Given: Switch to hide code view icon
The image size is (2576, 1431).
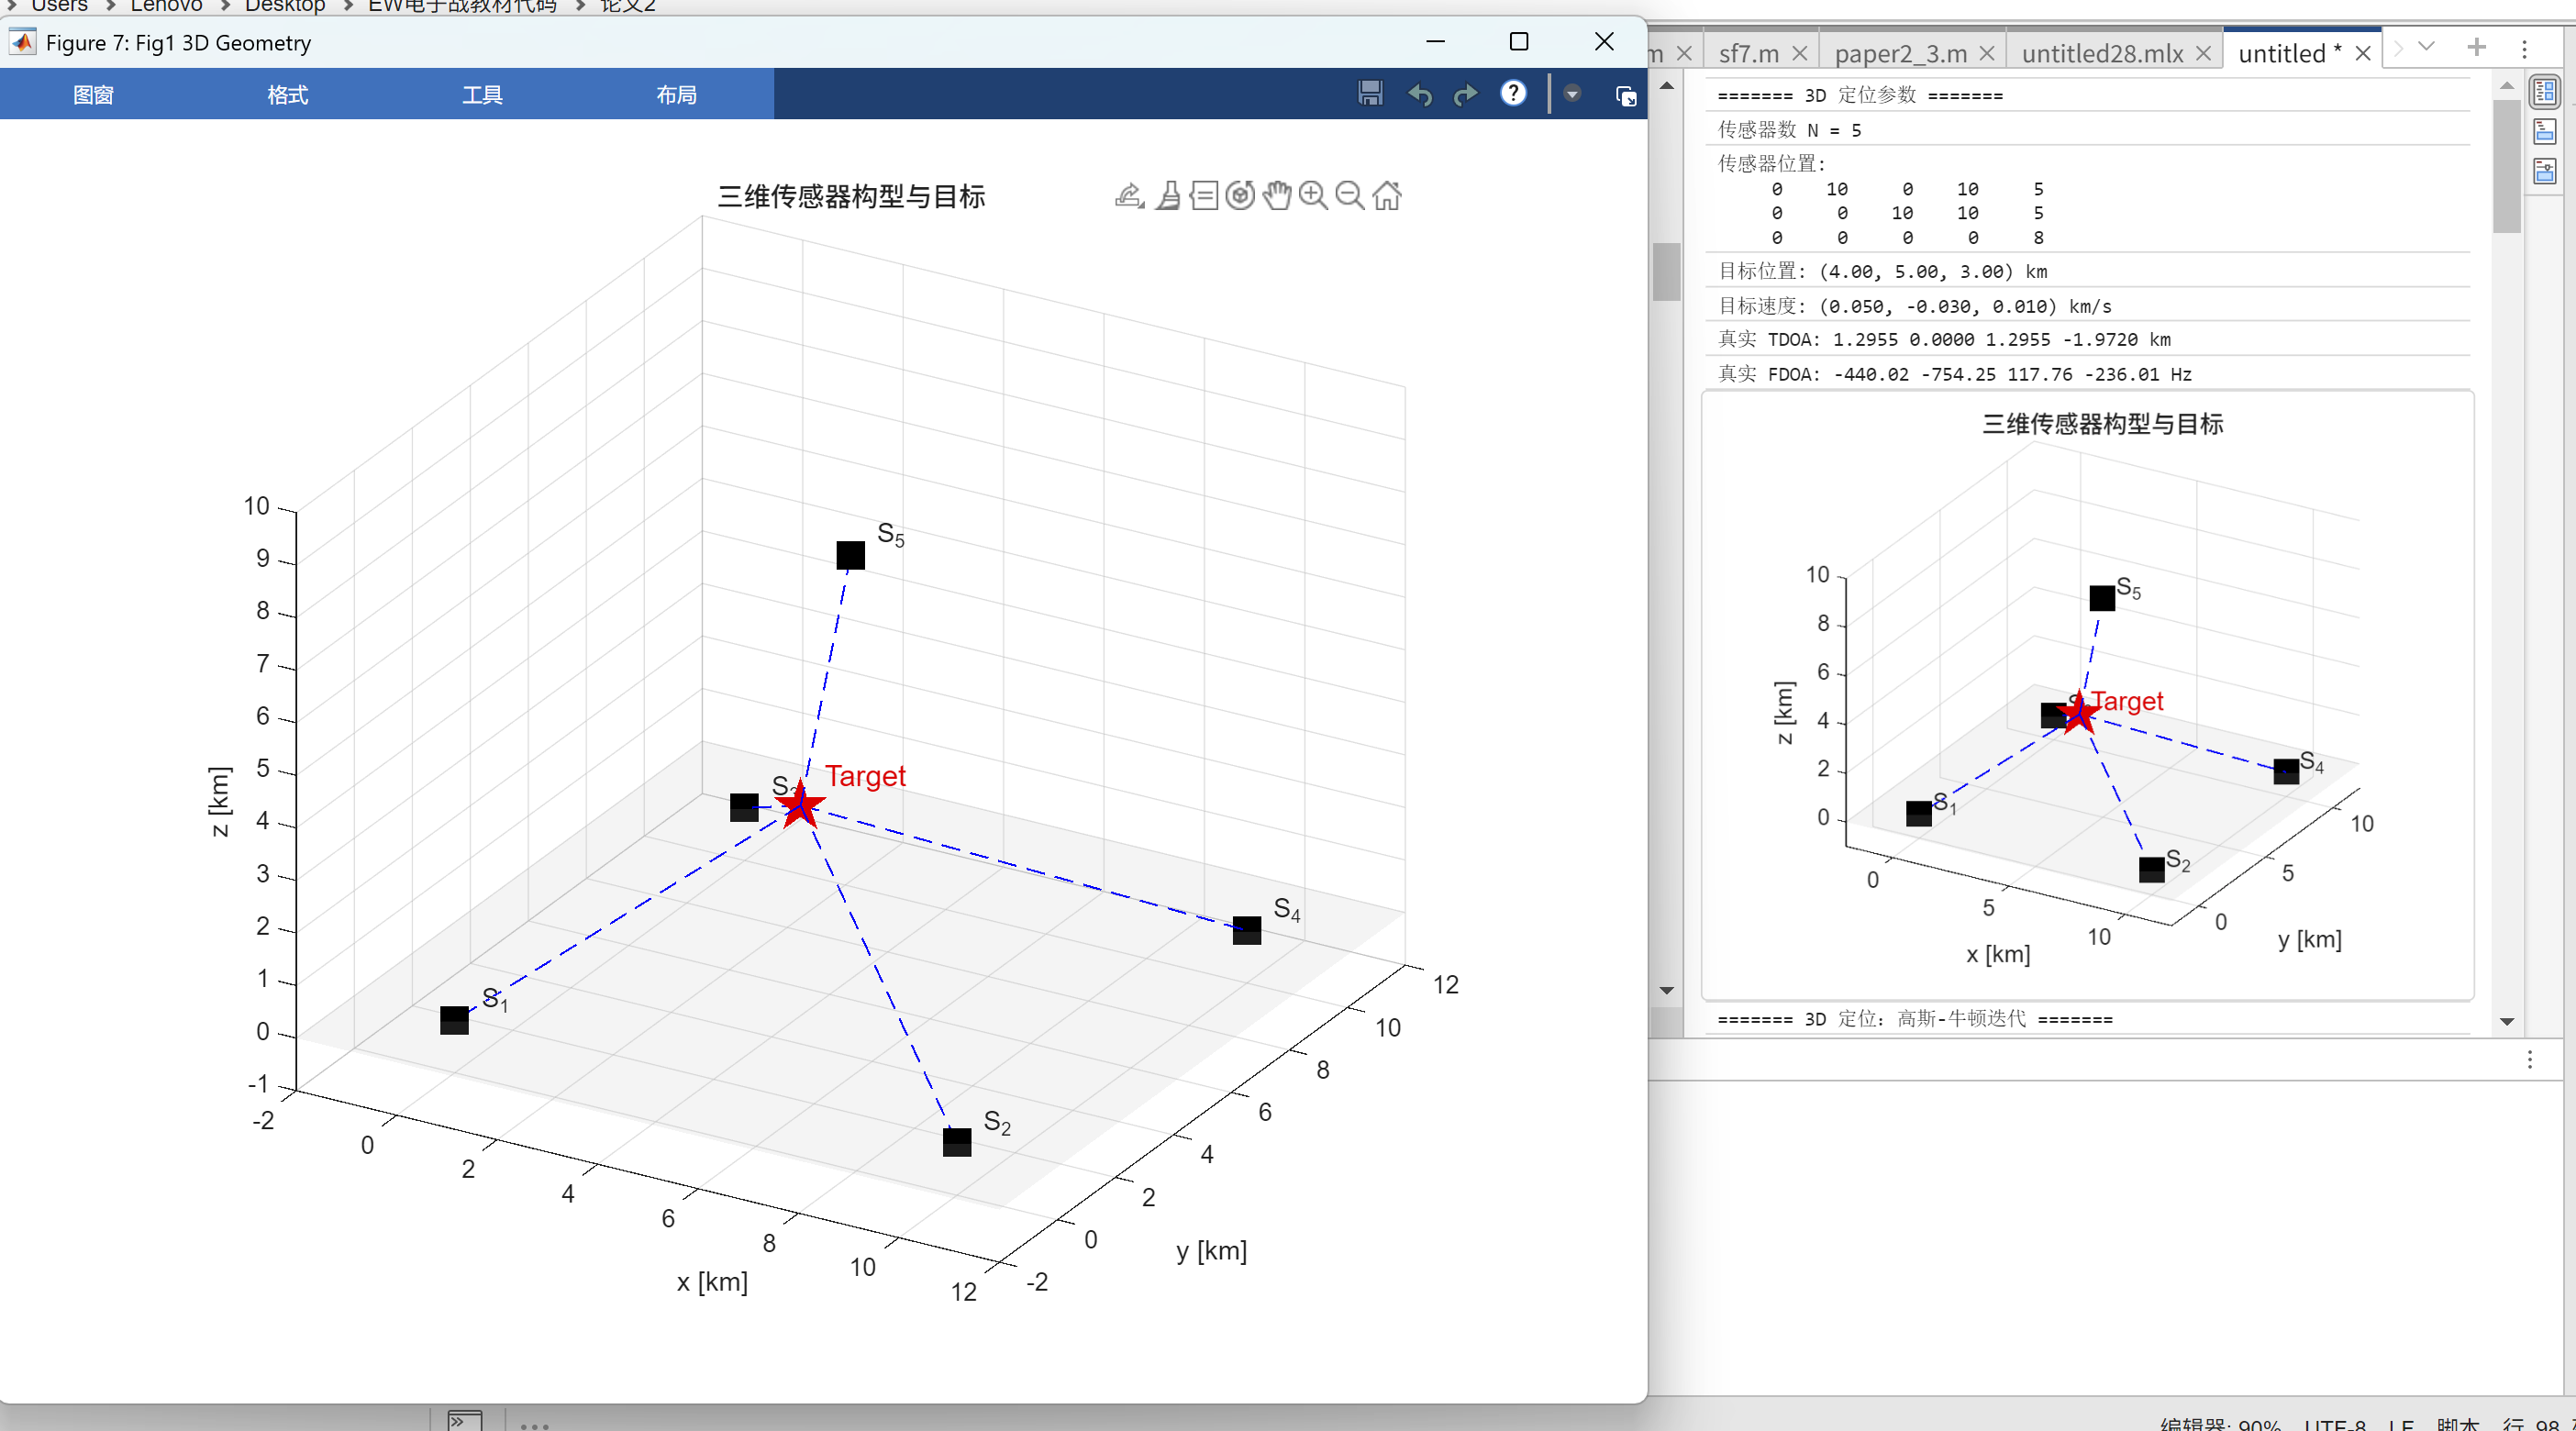Looking at the screenshot, I should click(x=2545, y=171).
